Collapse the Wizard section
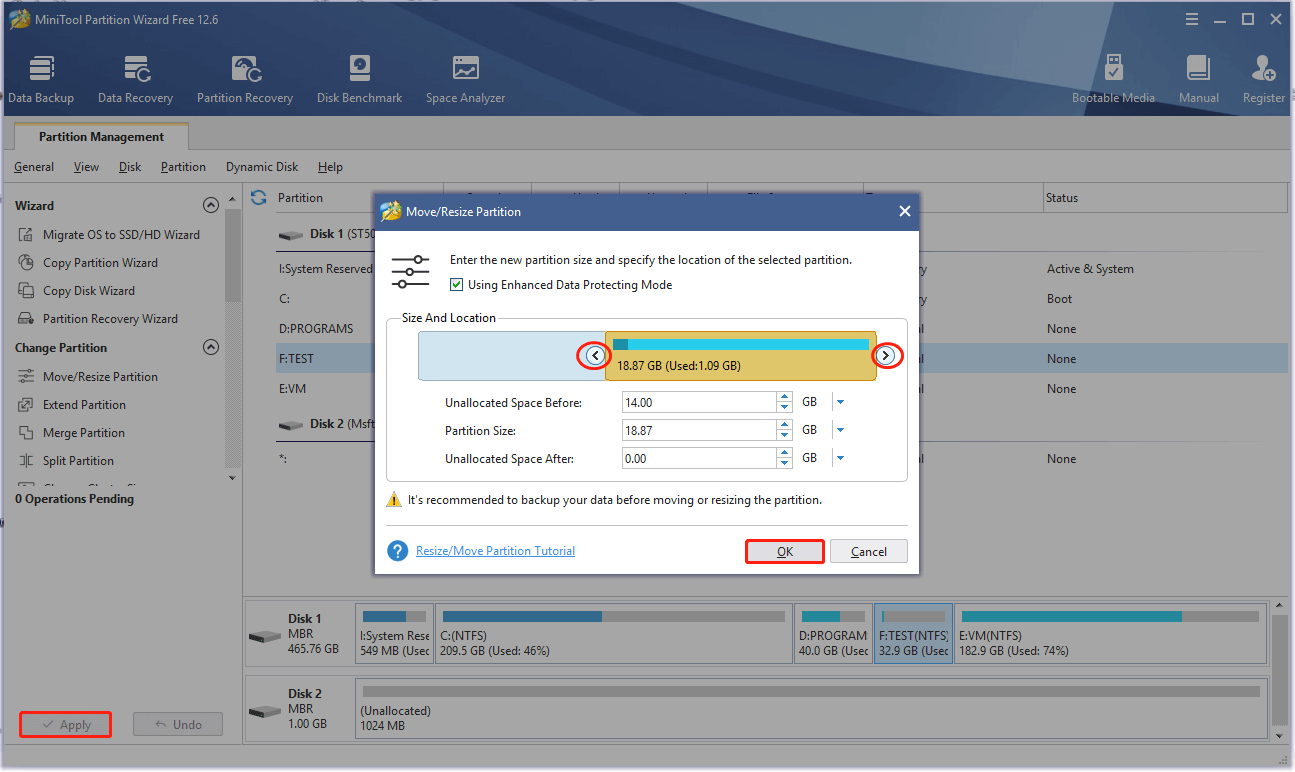 (x=210, y=205)
